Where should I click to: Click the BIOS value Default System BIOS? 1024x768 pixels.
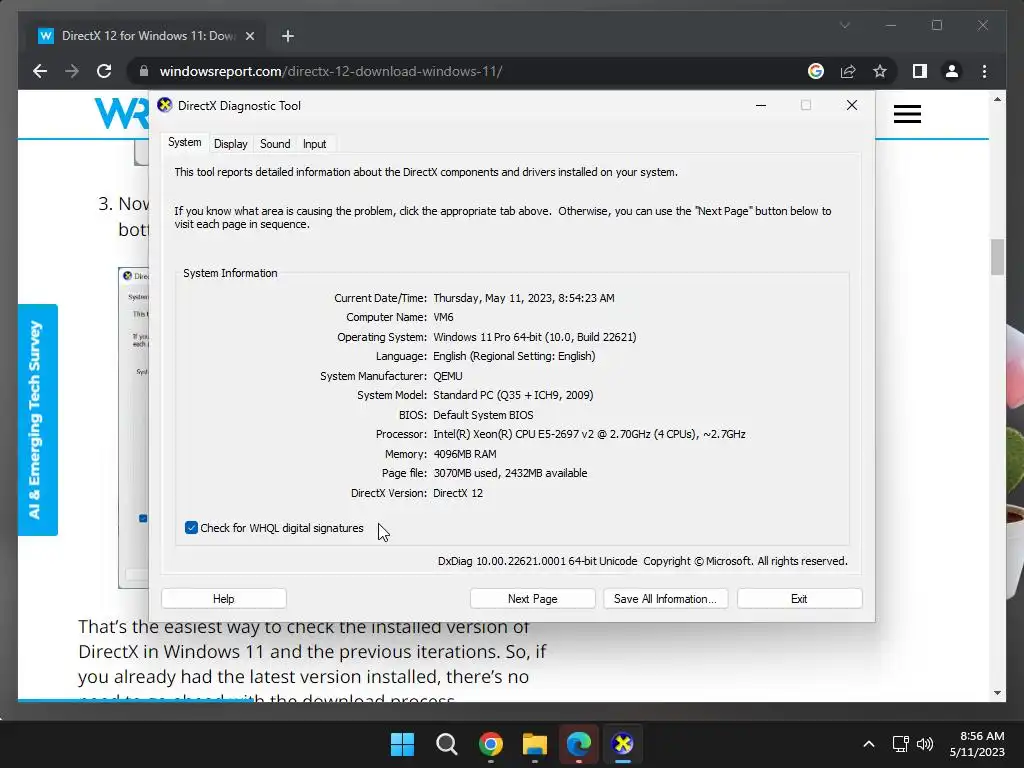coord(483,415)
